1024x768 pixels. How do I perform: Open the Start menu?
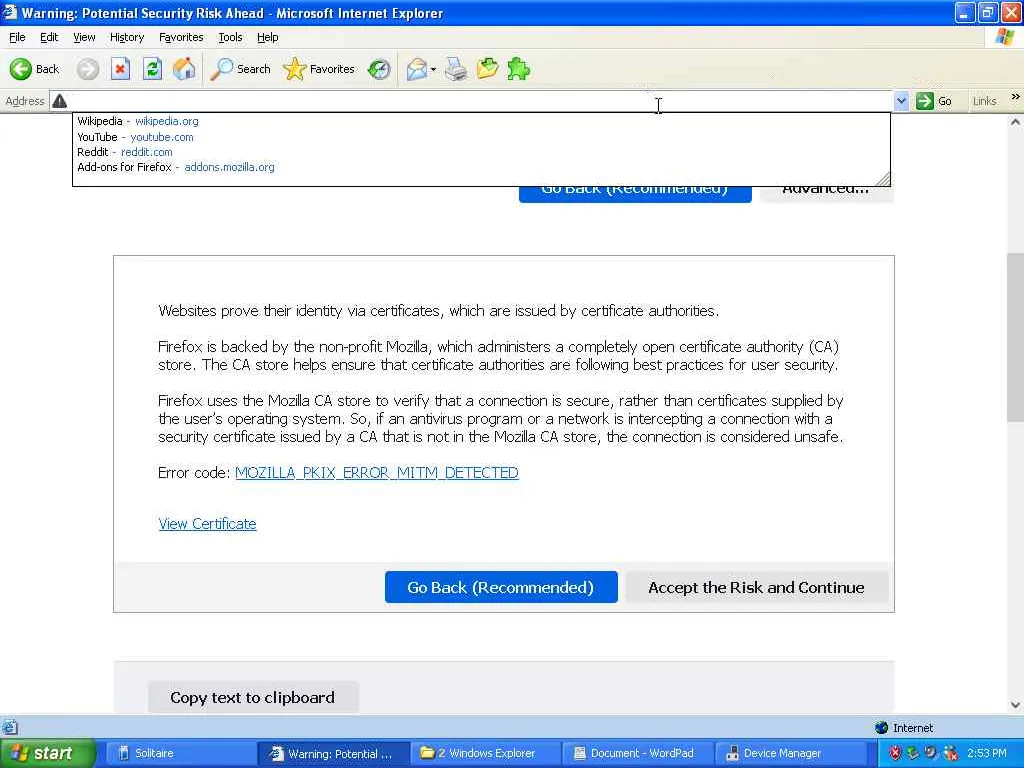point(47,753)
